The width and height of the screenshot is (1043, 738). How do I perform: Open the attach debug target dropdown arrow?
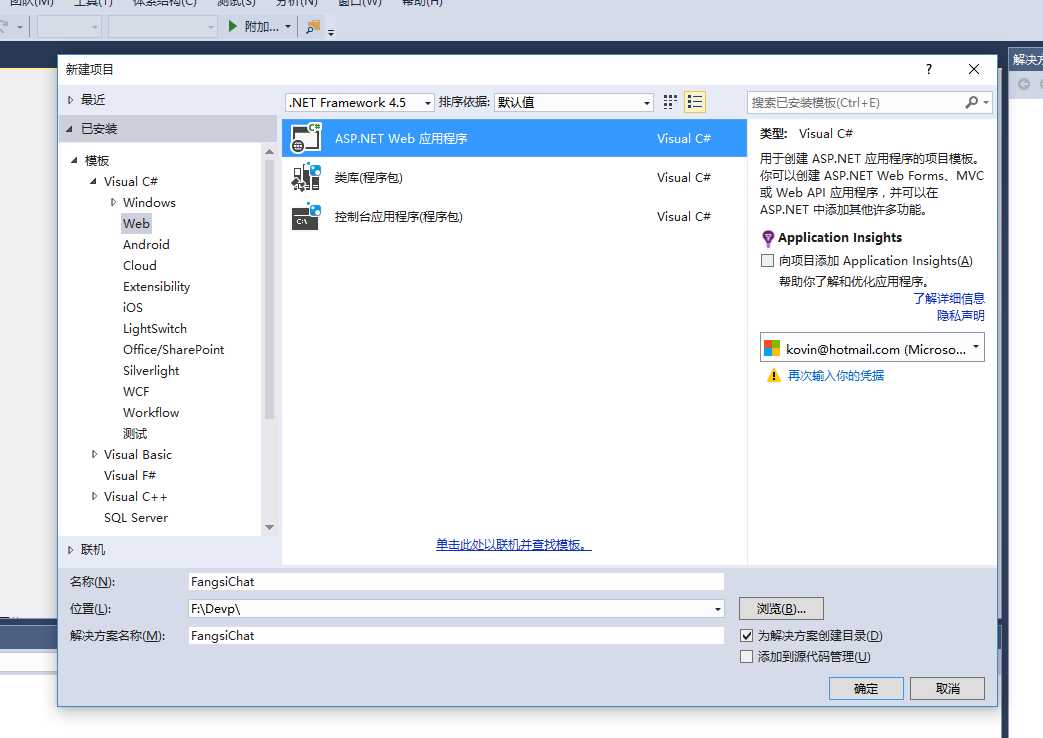(x=287, y=27)
